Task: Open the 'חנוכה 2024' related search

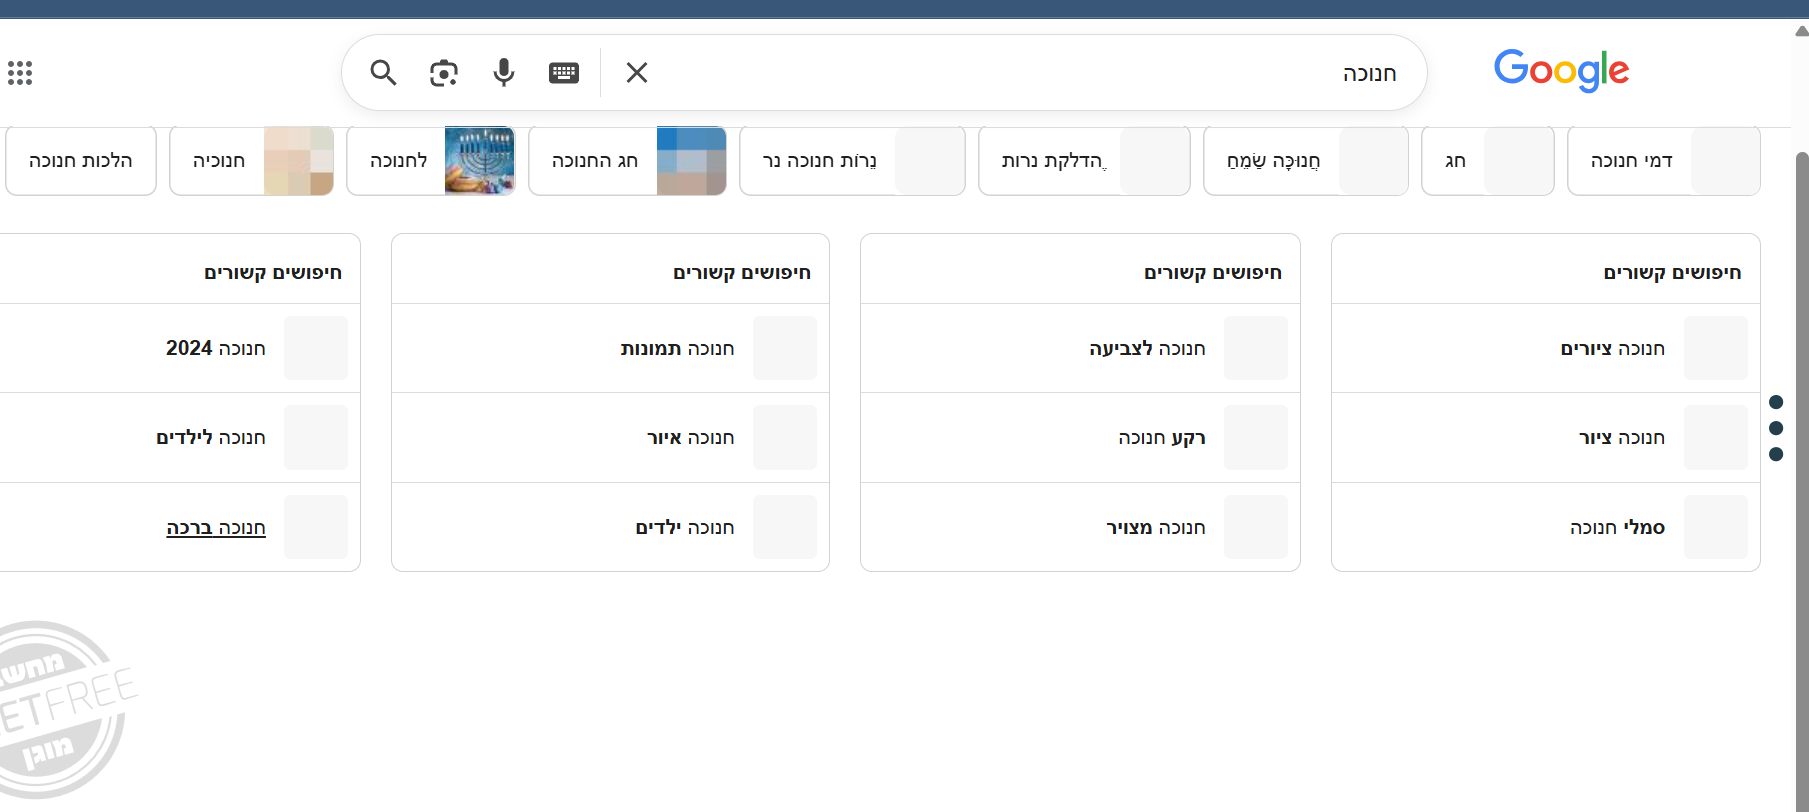Action: coord(216,348)
